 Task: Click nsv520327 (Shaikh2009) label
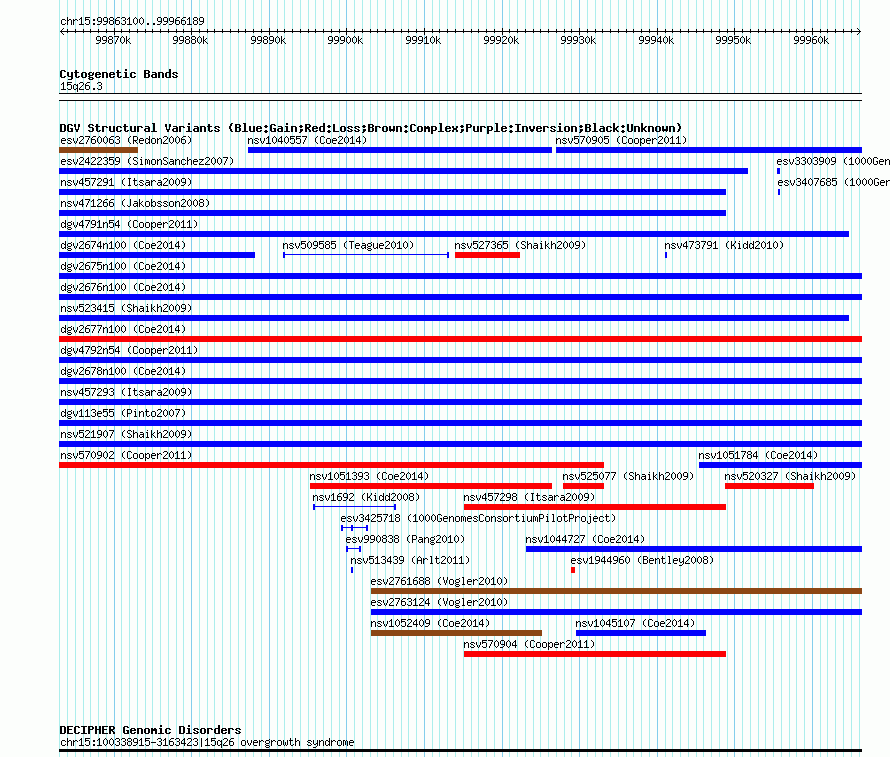click(790, 476)
